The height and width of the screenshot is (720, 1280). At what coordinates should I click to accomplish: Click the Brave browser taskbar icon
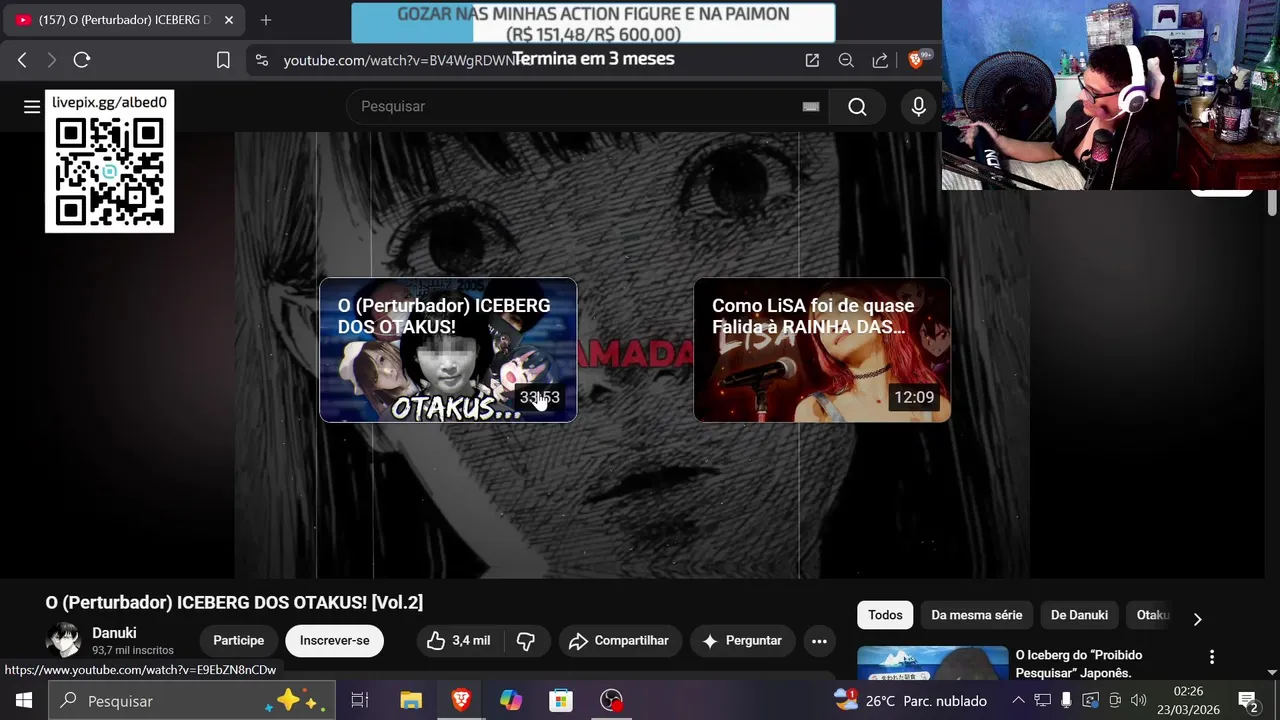click(x=461, y=700)
